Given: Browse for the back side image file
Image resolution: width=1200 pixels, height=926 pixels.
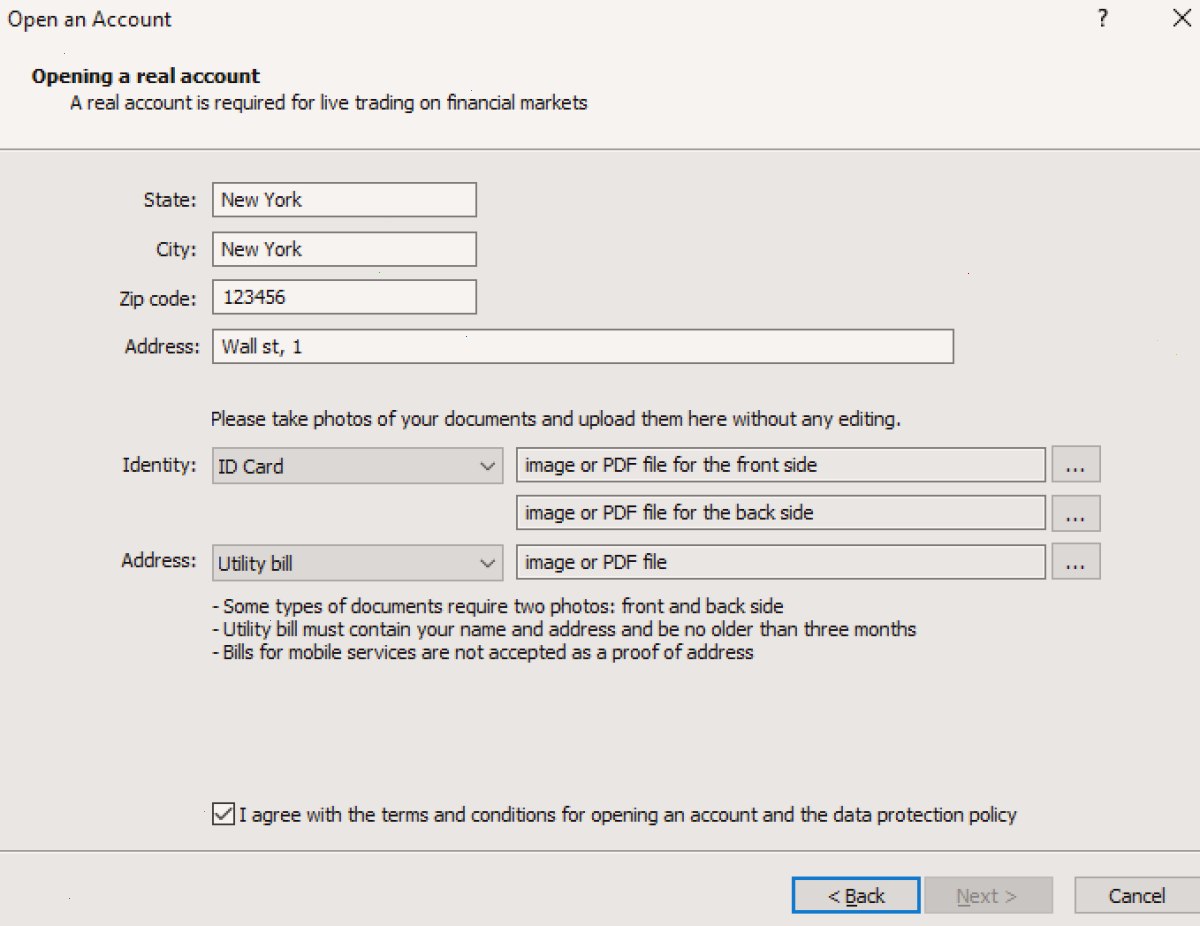Looking at the screenshot, I should click(x=1076, y=514).
